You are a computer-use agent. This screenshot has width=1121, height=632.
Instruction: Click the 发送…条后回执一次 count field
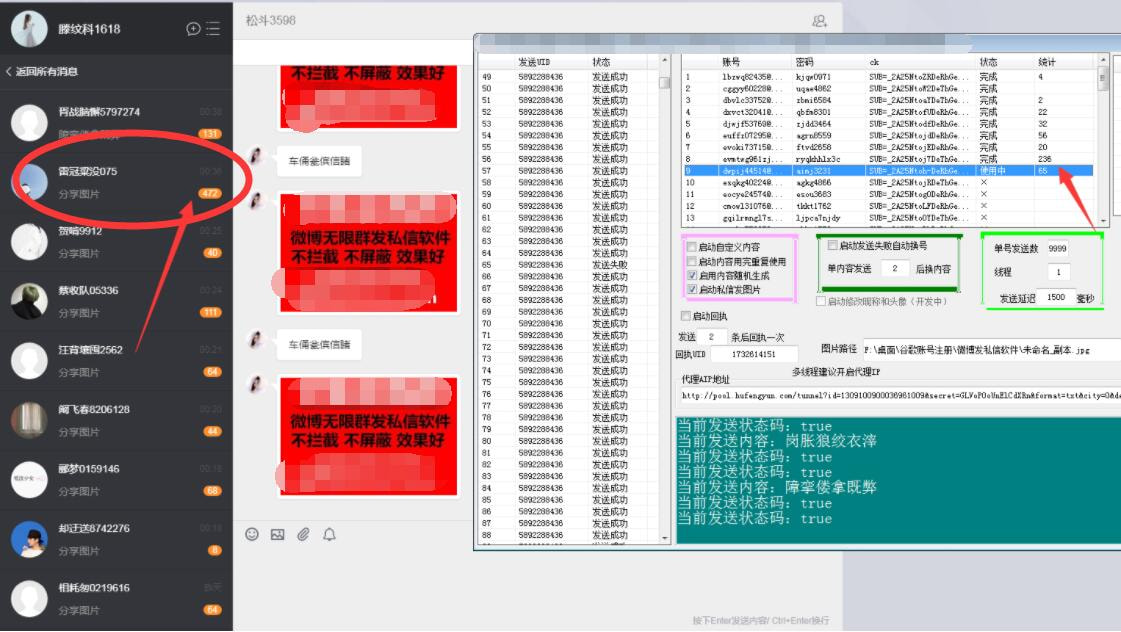[711, 336]
